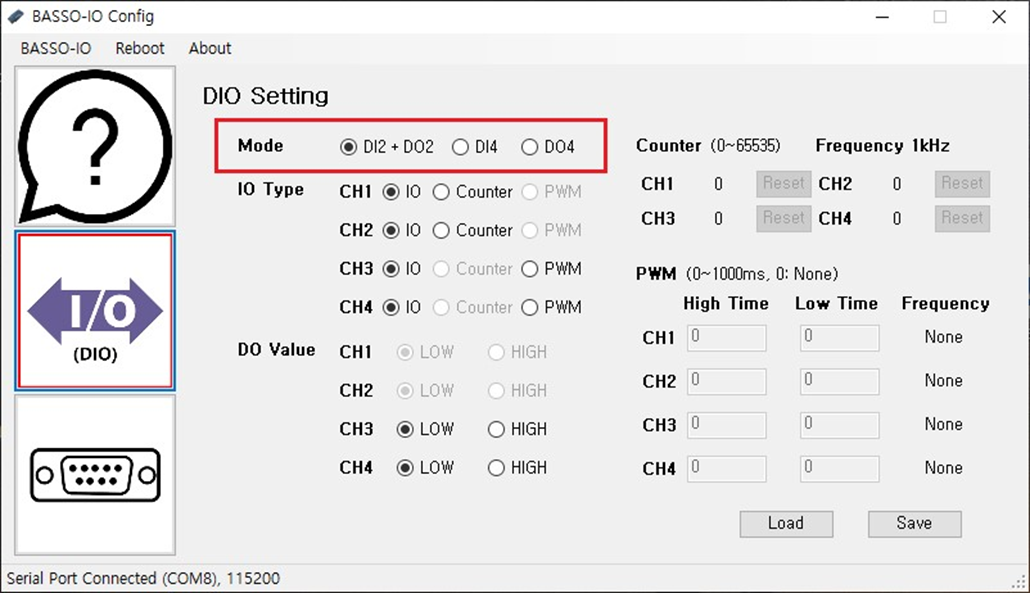Select the I/O (DIO) sidebar icon
This screenshot has width=1030, height=593.
click(x=95, y=310)
